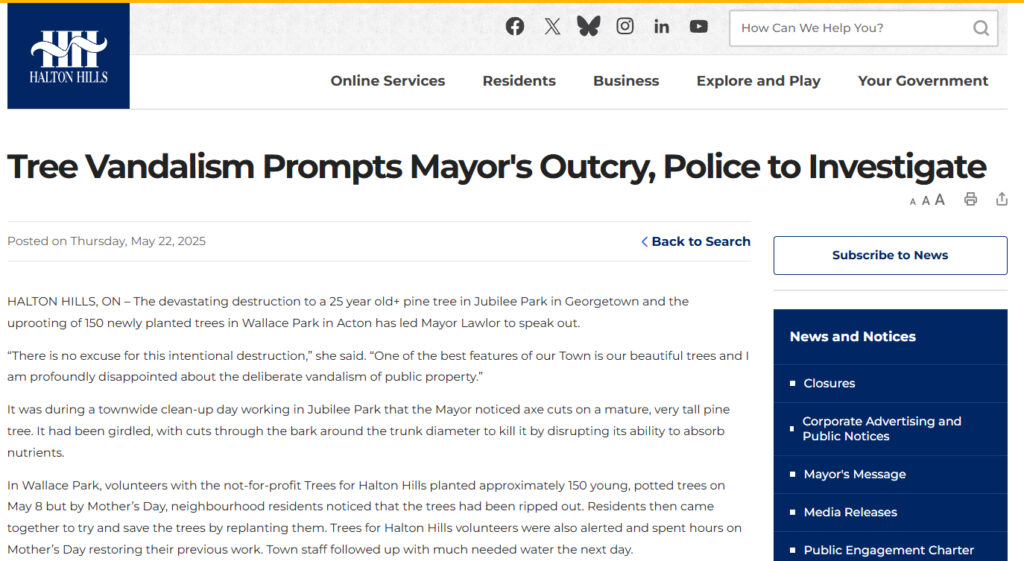Open the News and Notices sidebar heading
The image size is (1024, 561).
tap(852, 336)
